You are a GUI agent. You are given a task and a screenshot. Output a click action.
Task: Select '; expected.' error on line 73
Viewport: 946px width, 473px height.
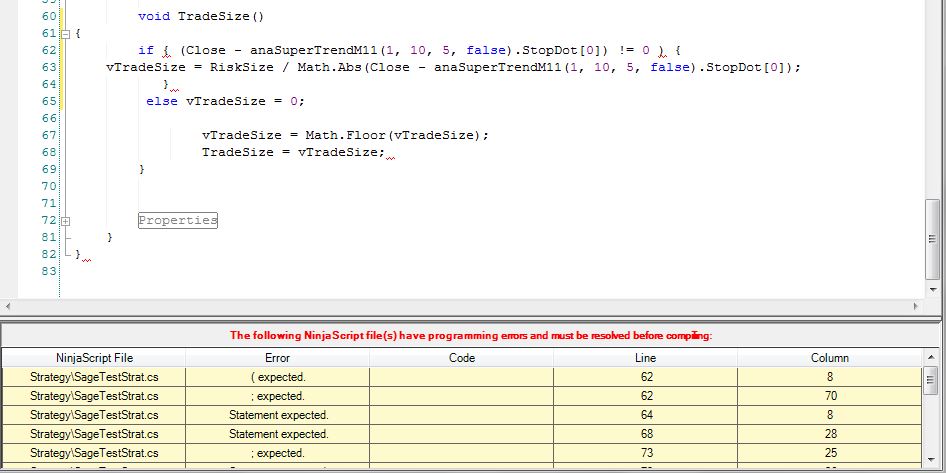(x=462, y=452)
